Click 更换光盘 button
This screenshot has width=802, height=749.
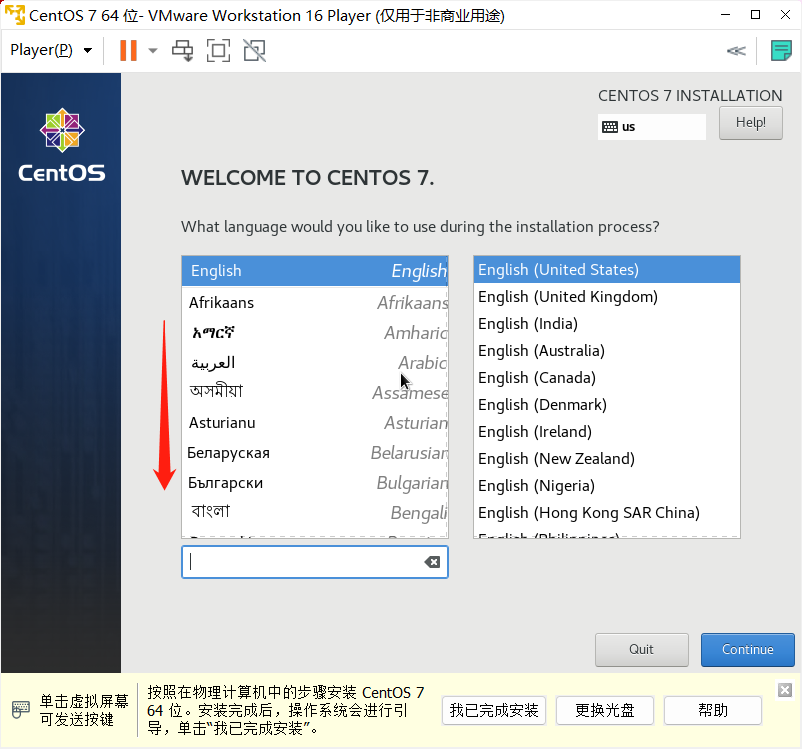pyautogui.click(x=605, y=711)
